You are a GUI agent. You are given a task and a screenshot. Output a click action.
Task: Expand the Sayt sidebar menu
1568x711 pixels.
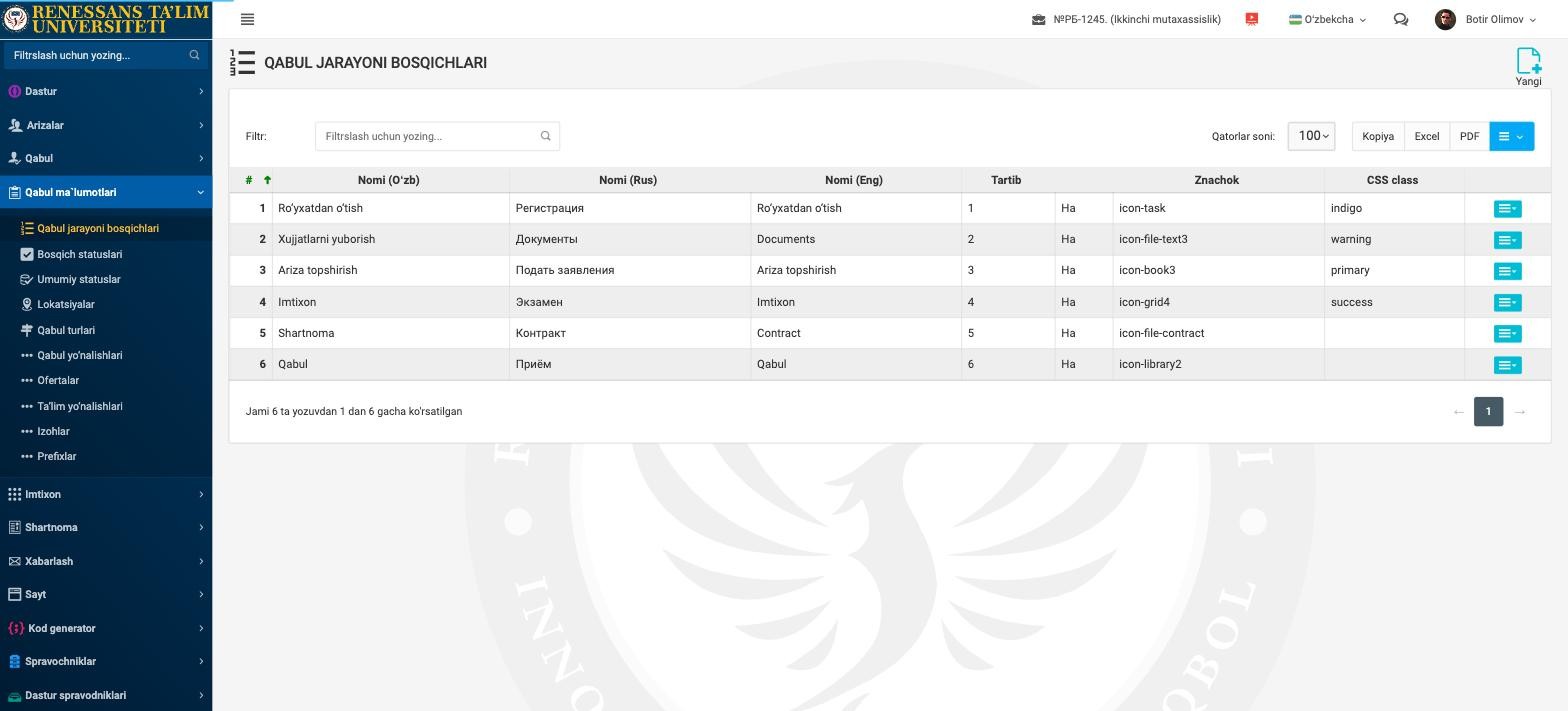[x=106, y=594]
